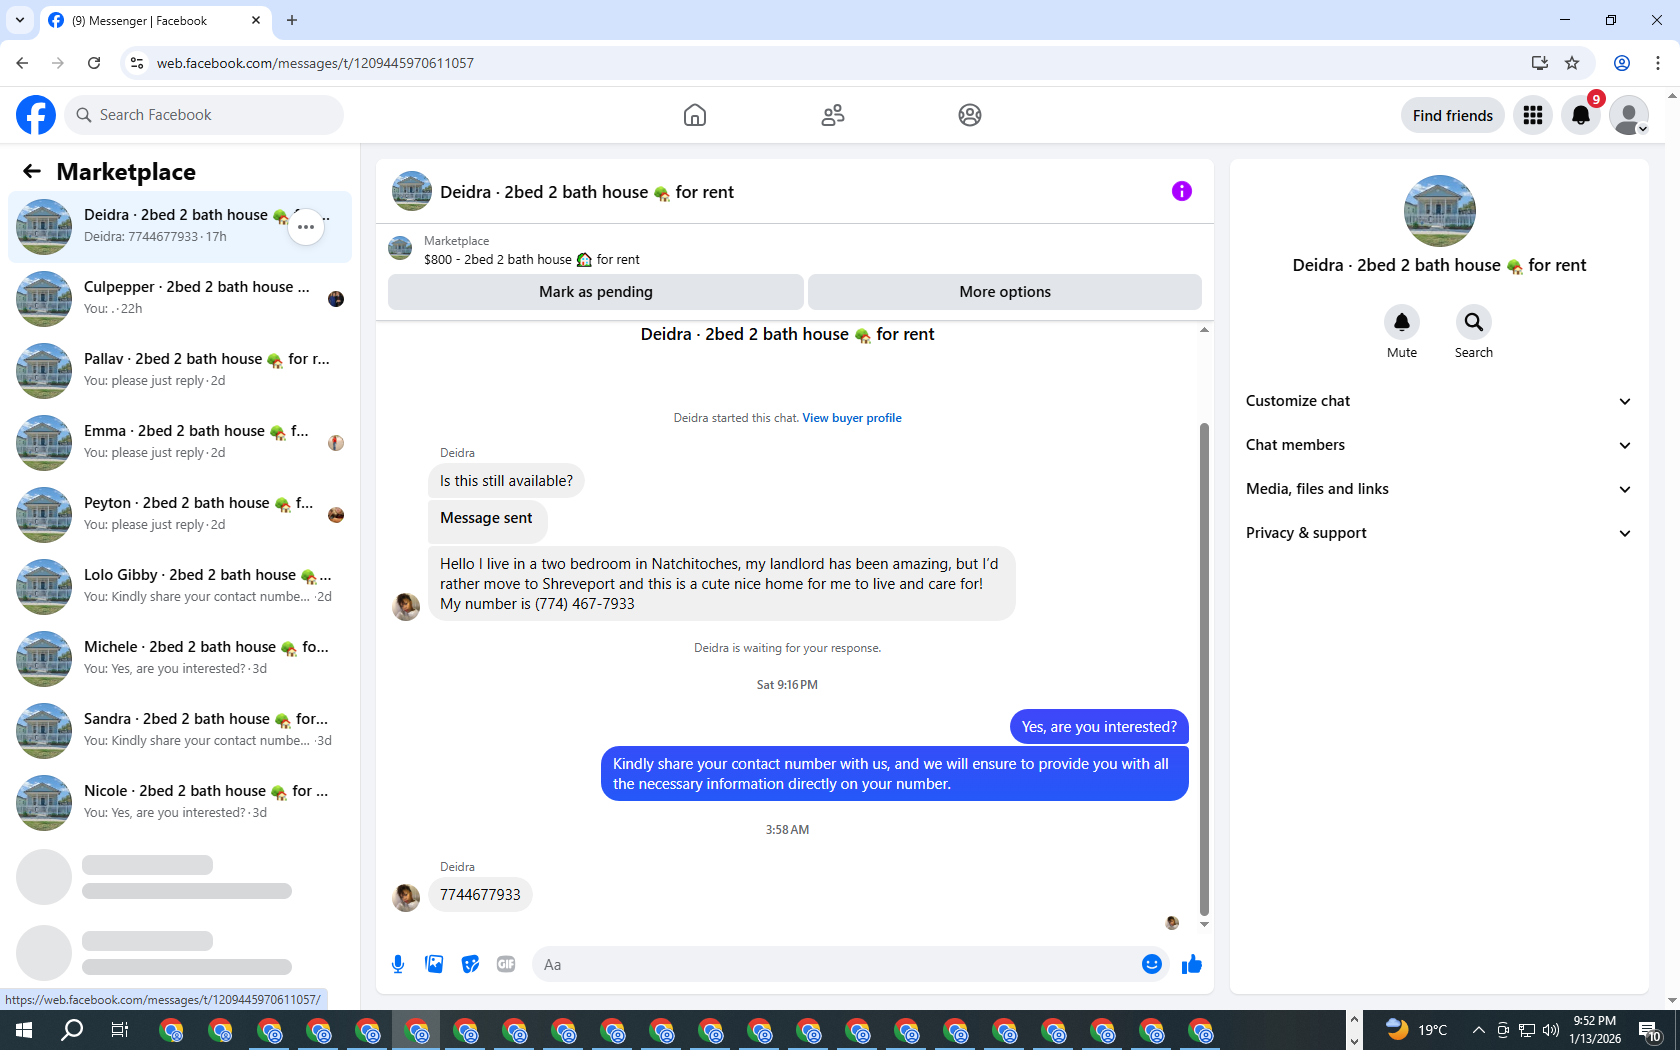Open the $800 2bed 2 bath house listing
Screen dimensions: 1680x1050
point(531,259)
